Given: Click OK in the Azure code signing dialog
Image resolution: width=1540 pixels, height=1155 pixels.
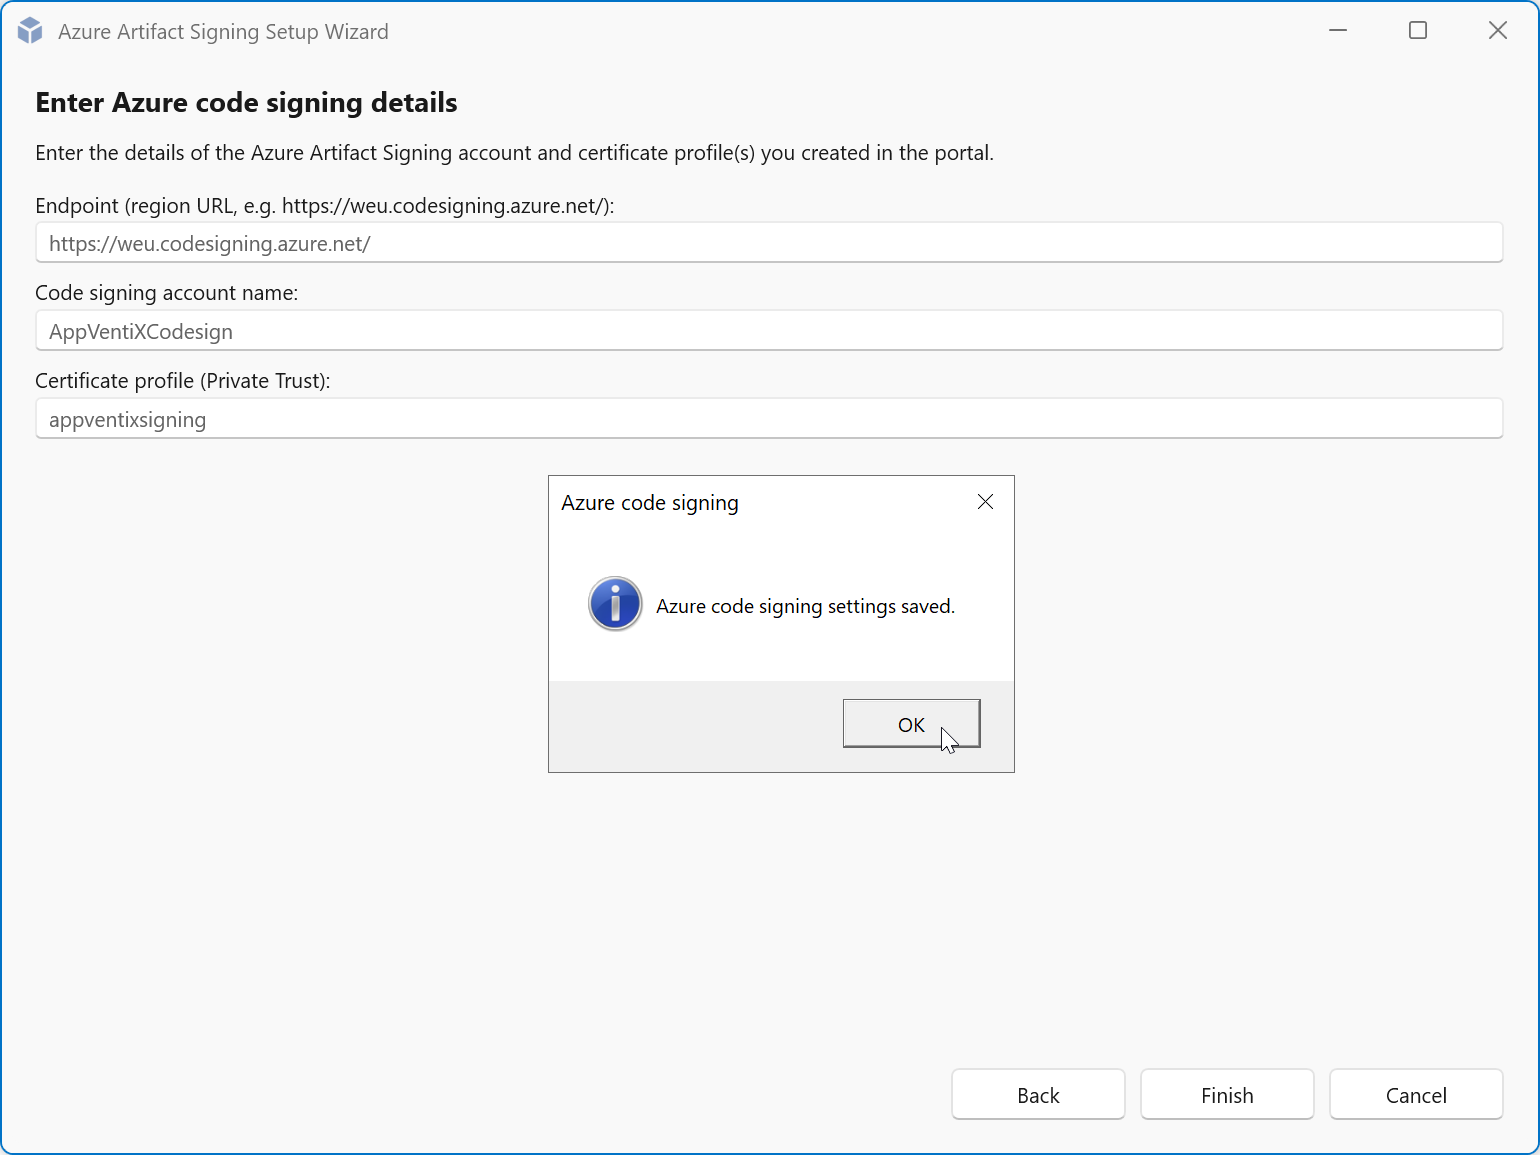Looking at the screenshot, I should pos(911,724).
